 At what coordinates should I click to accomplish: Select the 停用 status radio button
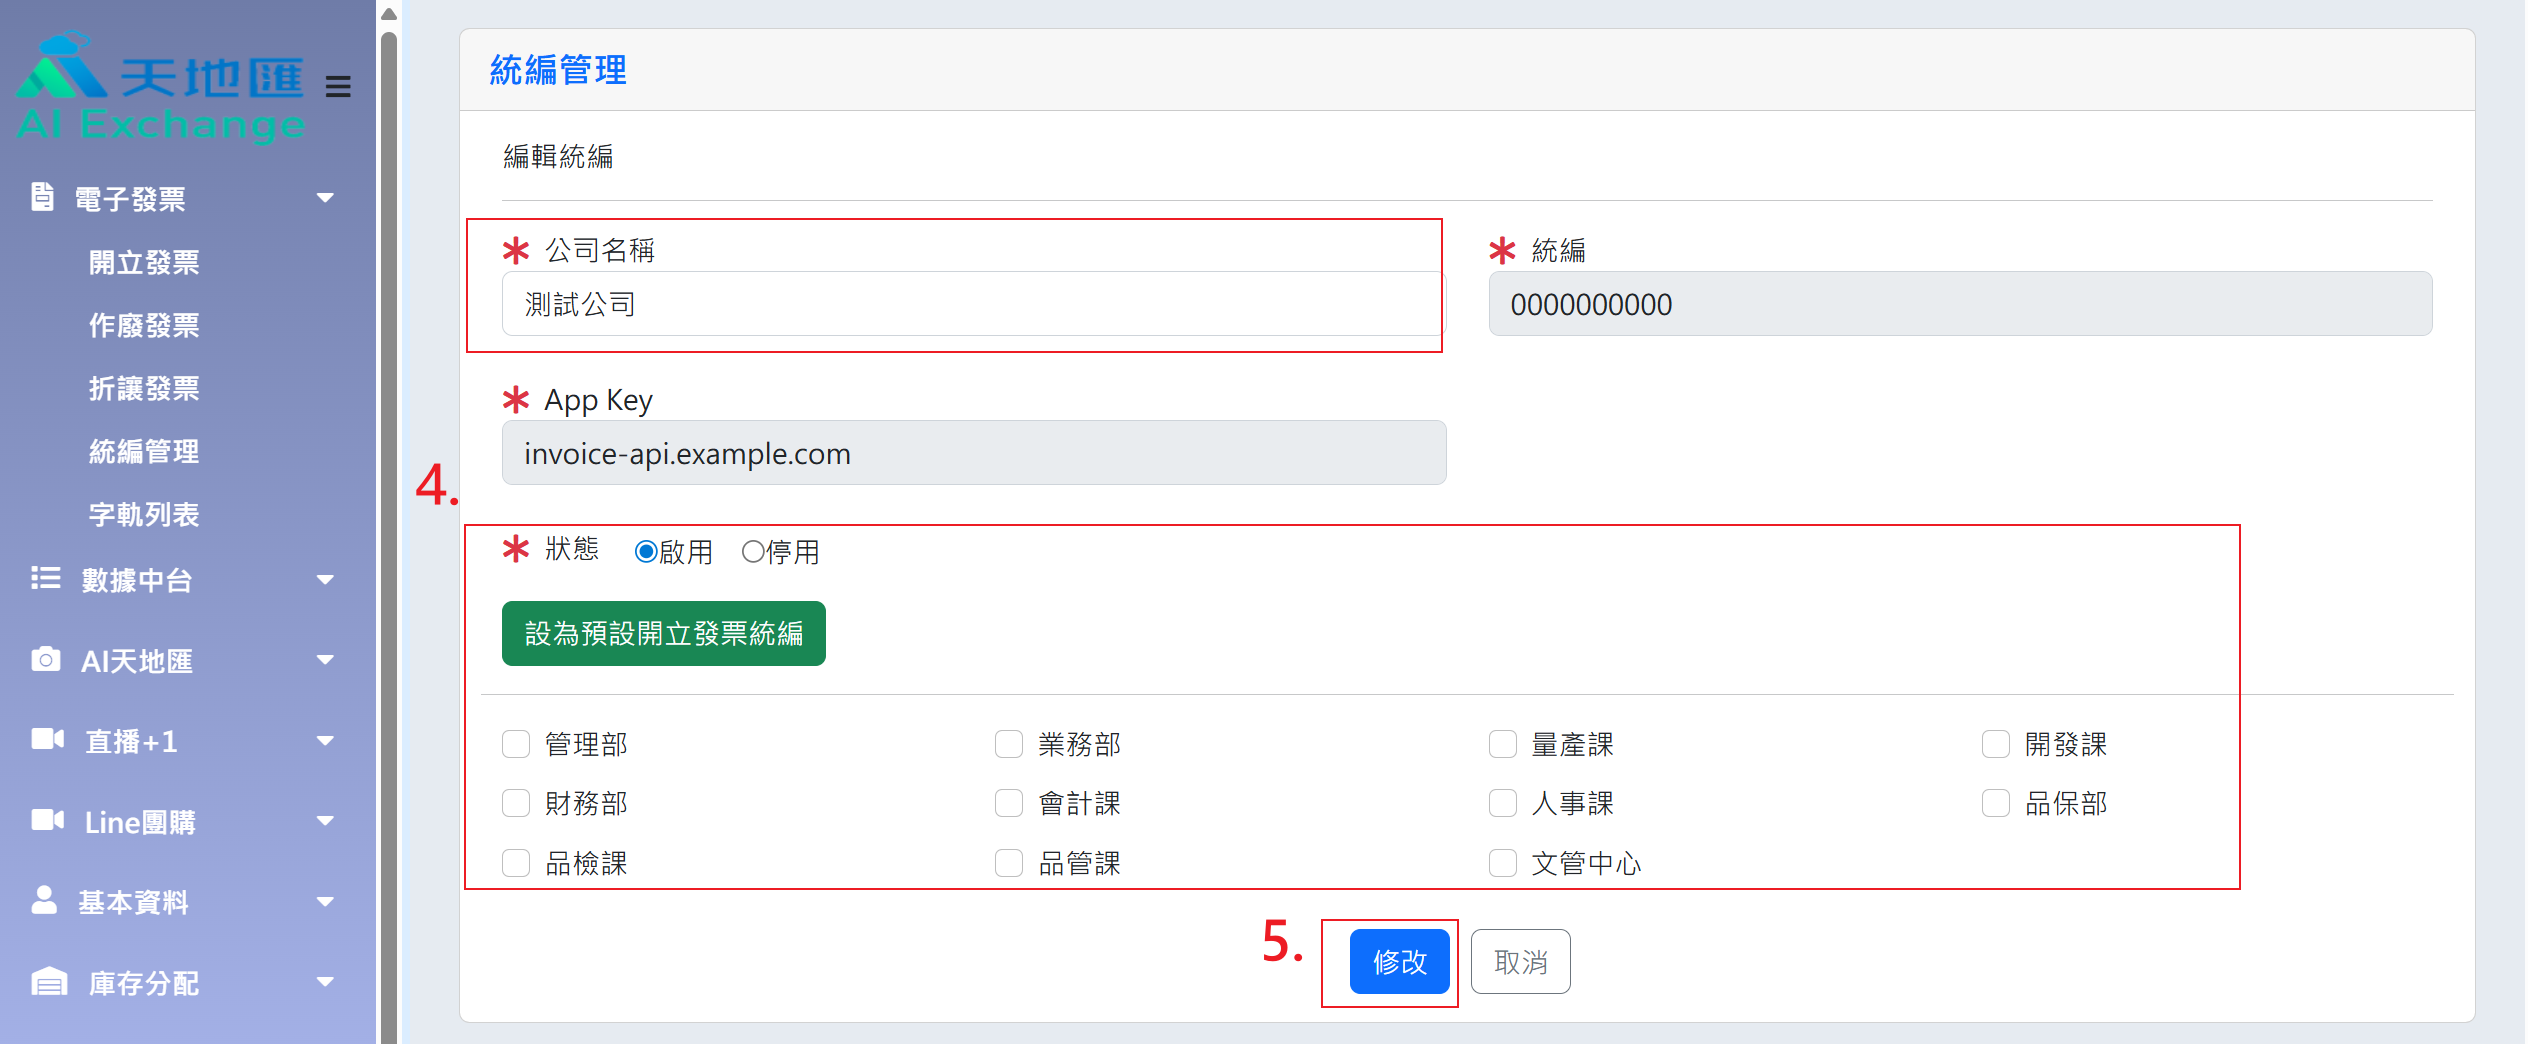753,552
